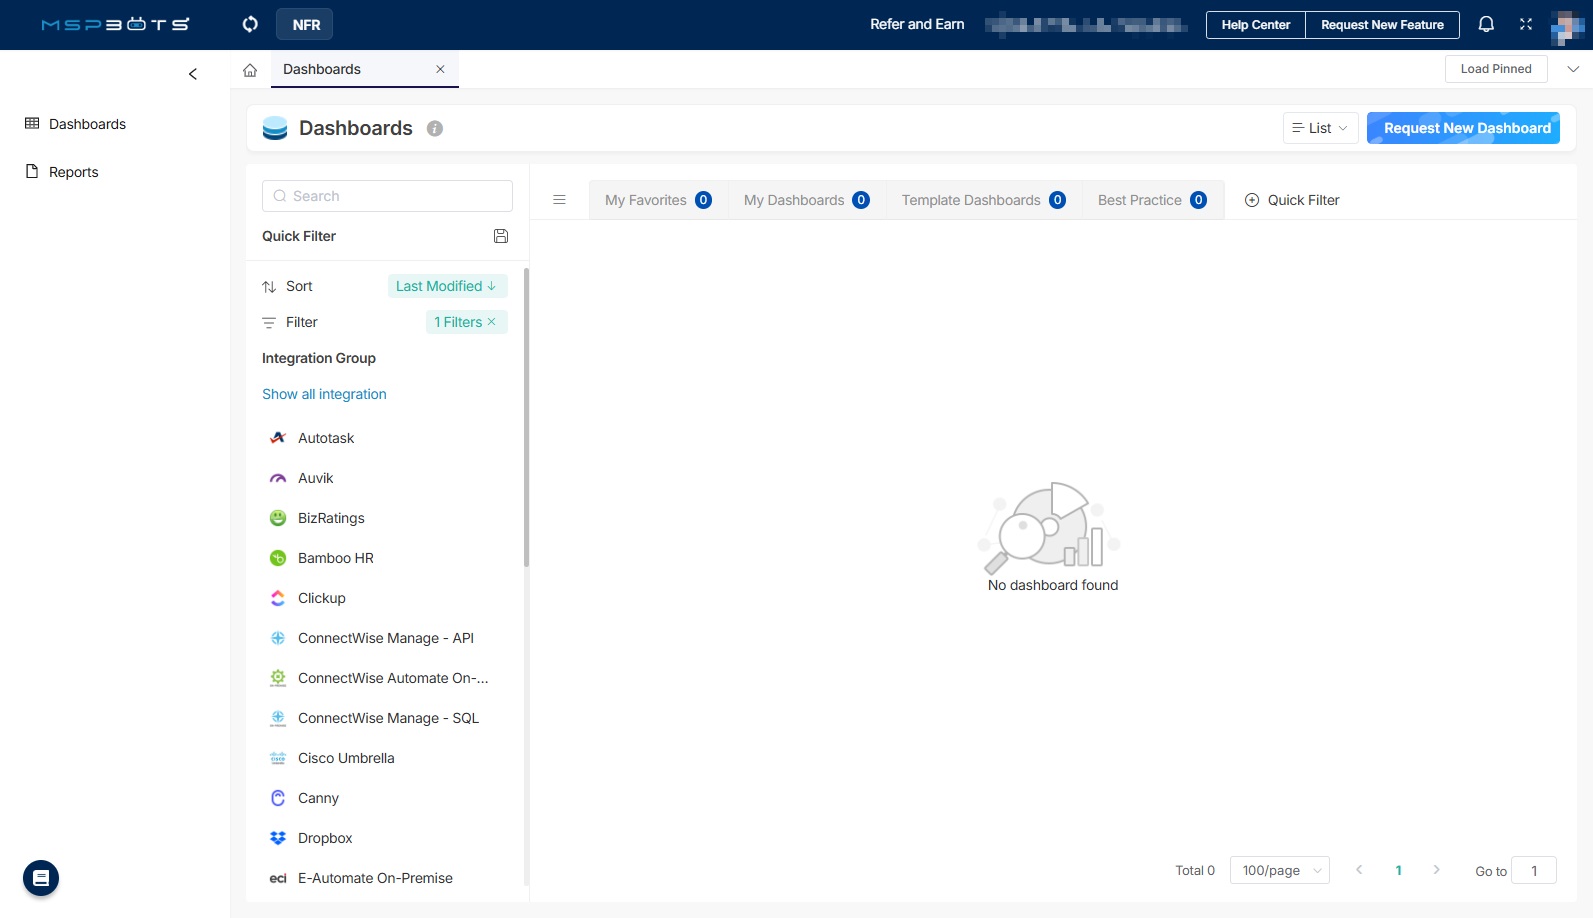Click Show all integration link
1593x918 pixels.
[x=324, y=394]
